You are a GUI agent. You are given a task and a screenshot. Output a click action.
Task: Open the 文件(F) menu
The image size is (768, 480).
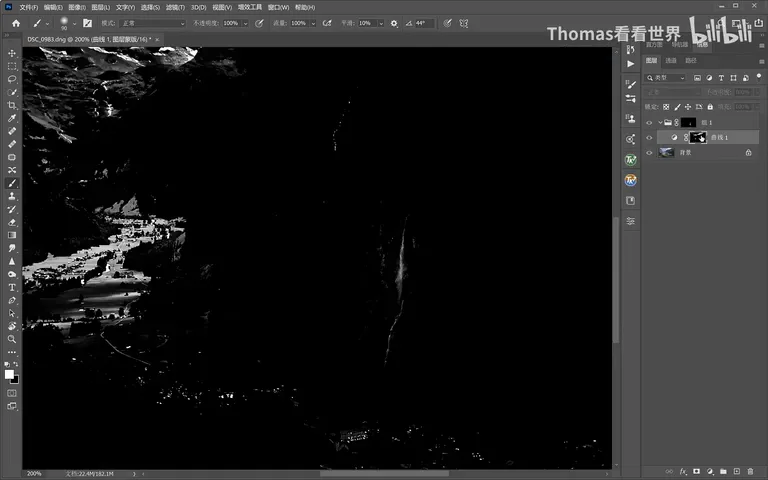[28, 7]
